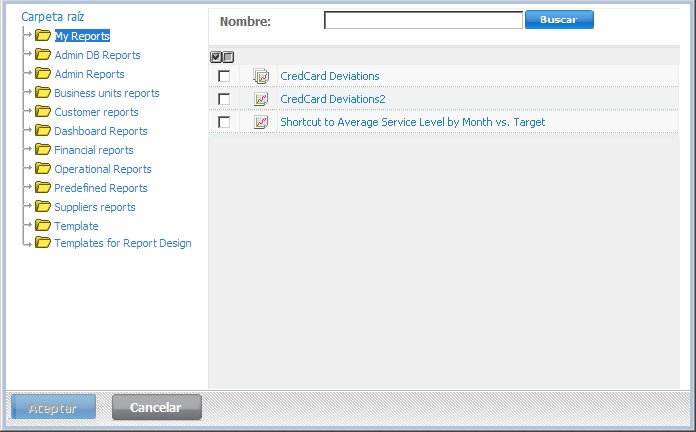This screenshot has width=696, height=432.
Task: Focus the Nombre search input field
Action: tap(423, 20)
